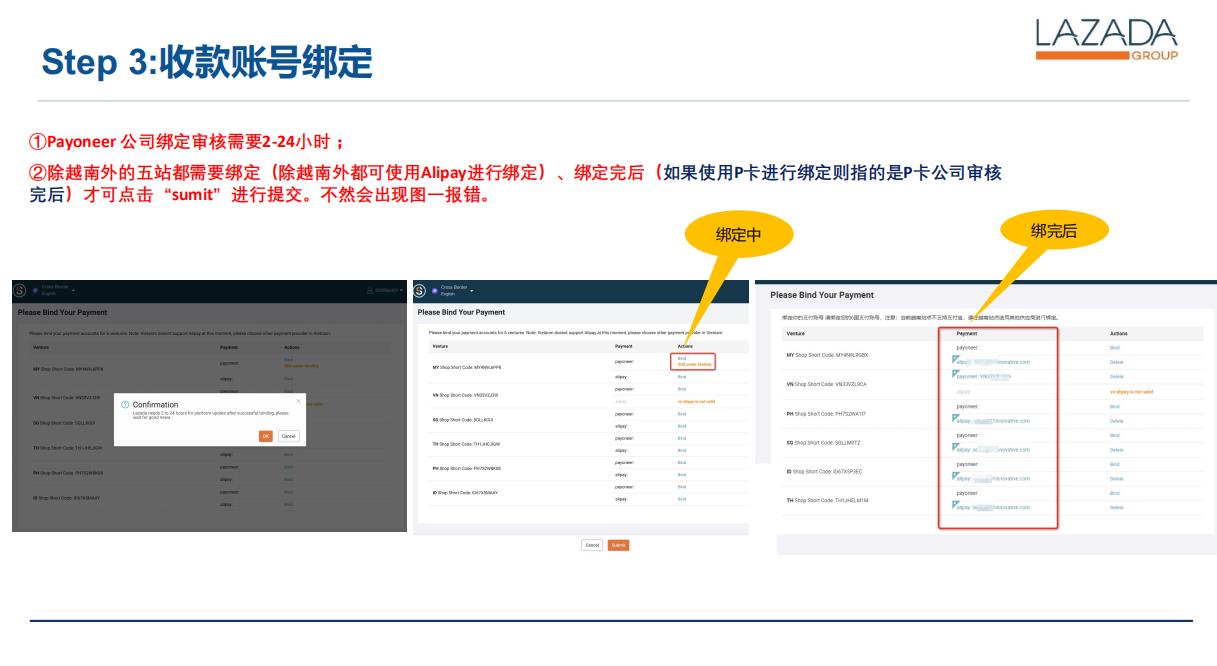Click the LAZADA GROUP logo
The height and width of the screenshot is (666, 1217).
coord(1107,39)
